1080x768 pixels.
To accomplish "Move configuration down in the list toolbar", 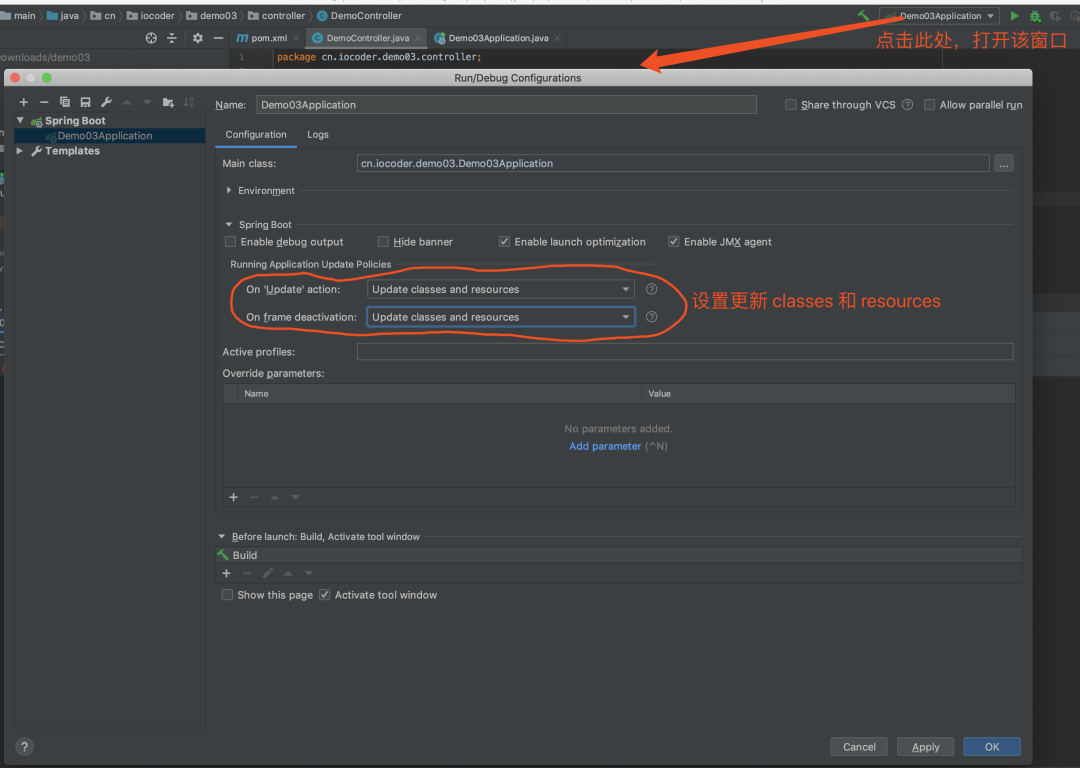I will (147, 102).
